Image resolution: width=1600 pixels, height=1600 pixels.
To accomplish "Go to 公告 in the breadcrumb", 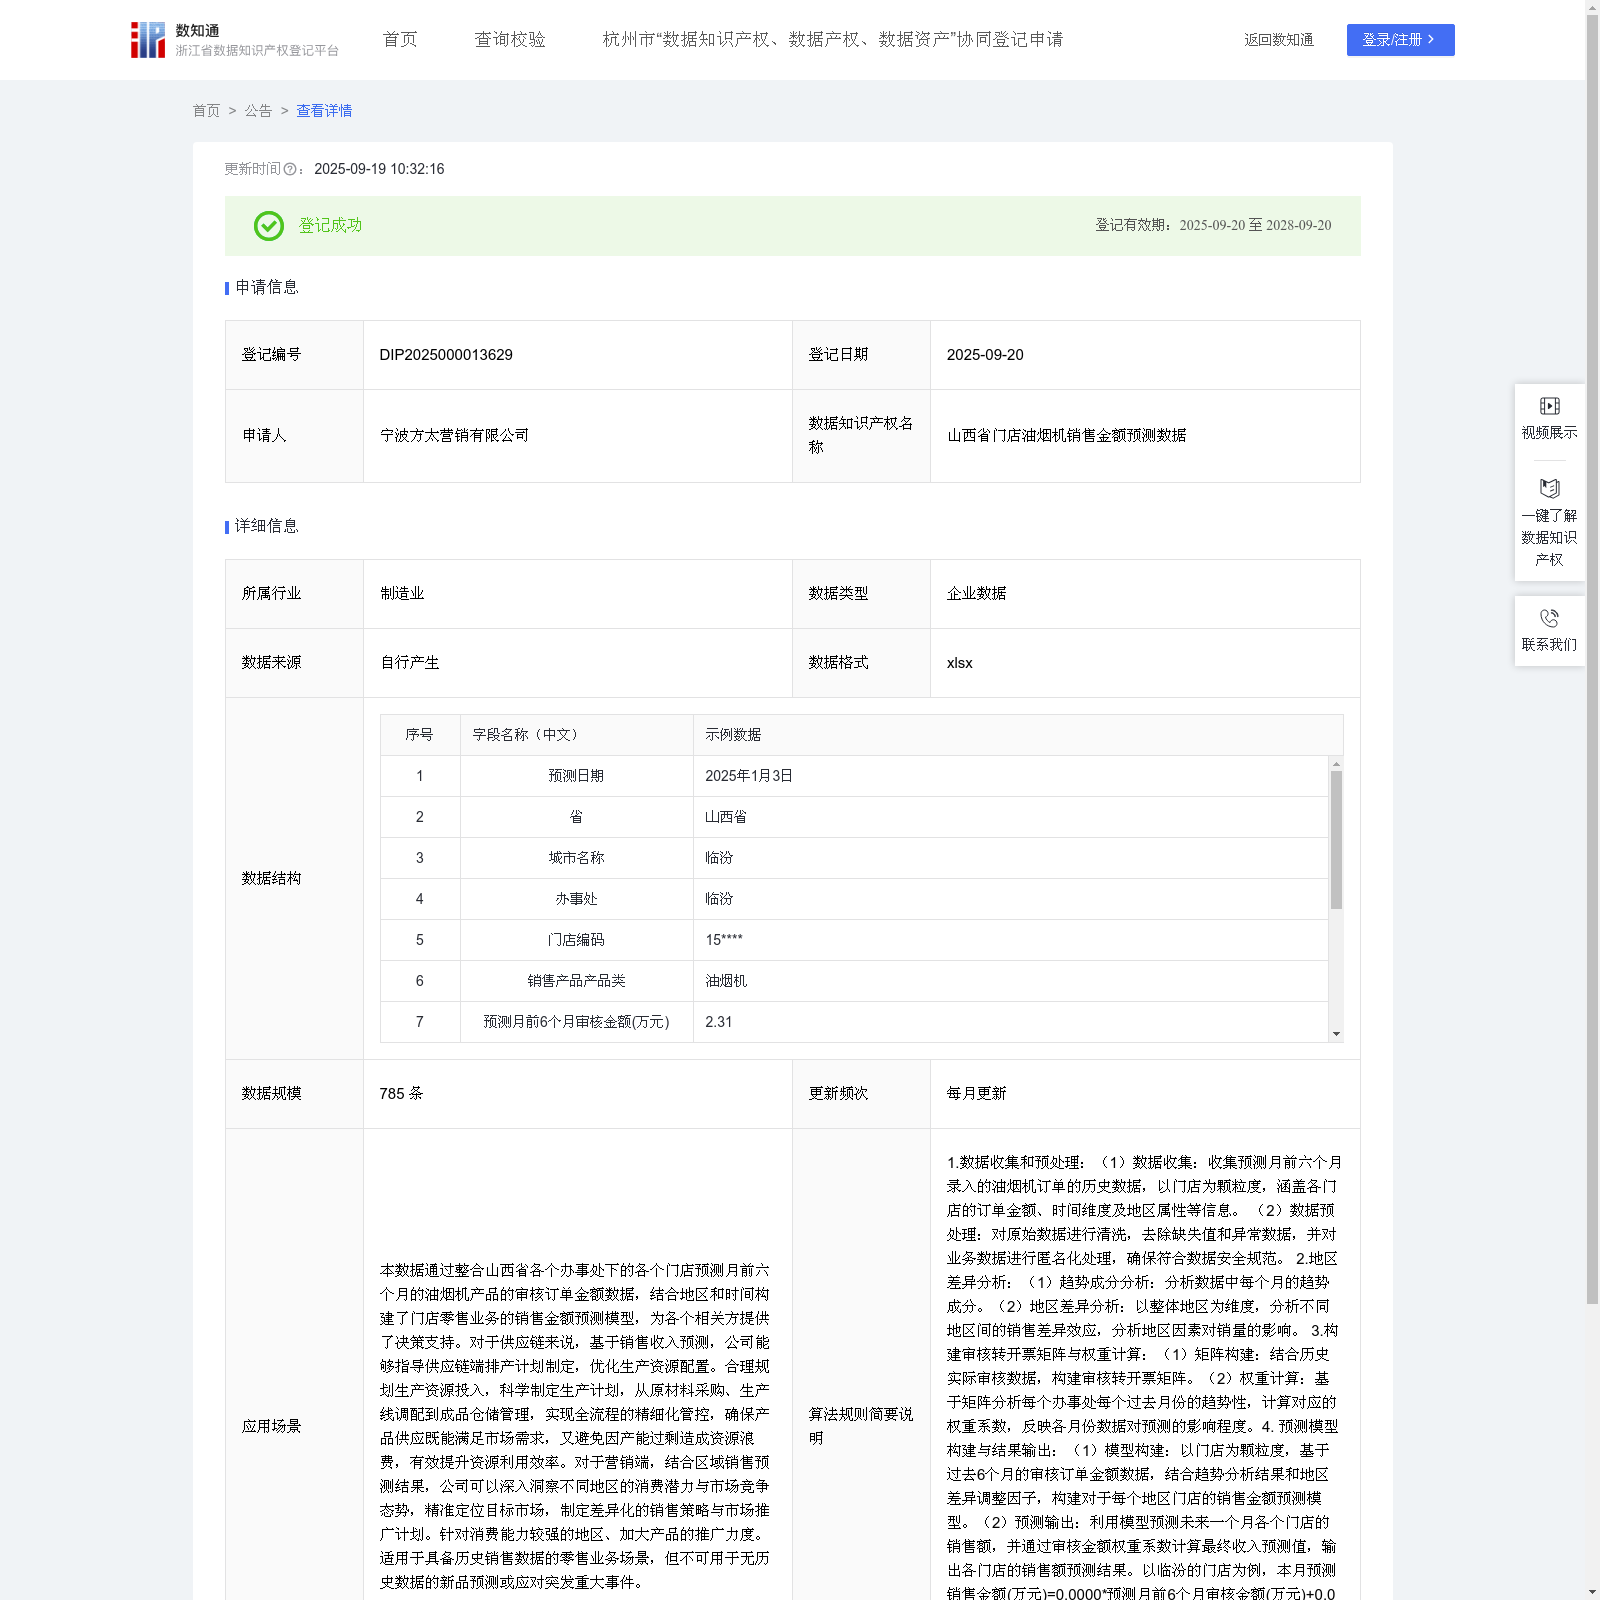I will (258, 111).
